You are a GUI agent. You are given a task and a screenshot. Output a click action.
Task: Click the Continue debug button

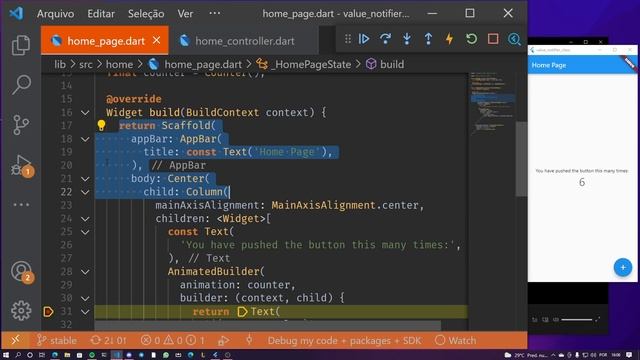point(364,39)
